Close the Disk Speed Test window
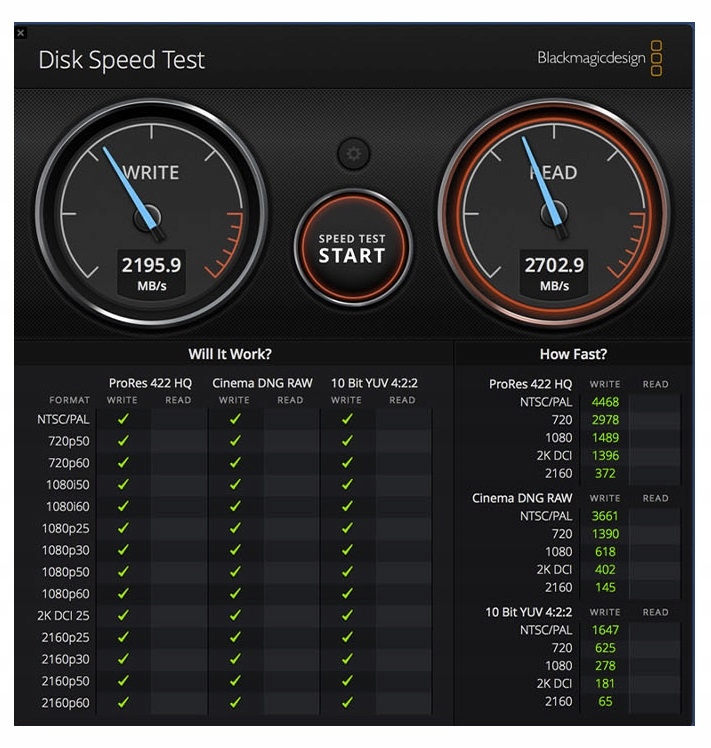The width and height of the screenshot is (711, 748). point(21,33)
